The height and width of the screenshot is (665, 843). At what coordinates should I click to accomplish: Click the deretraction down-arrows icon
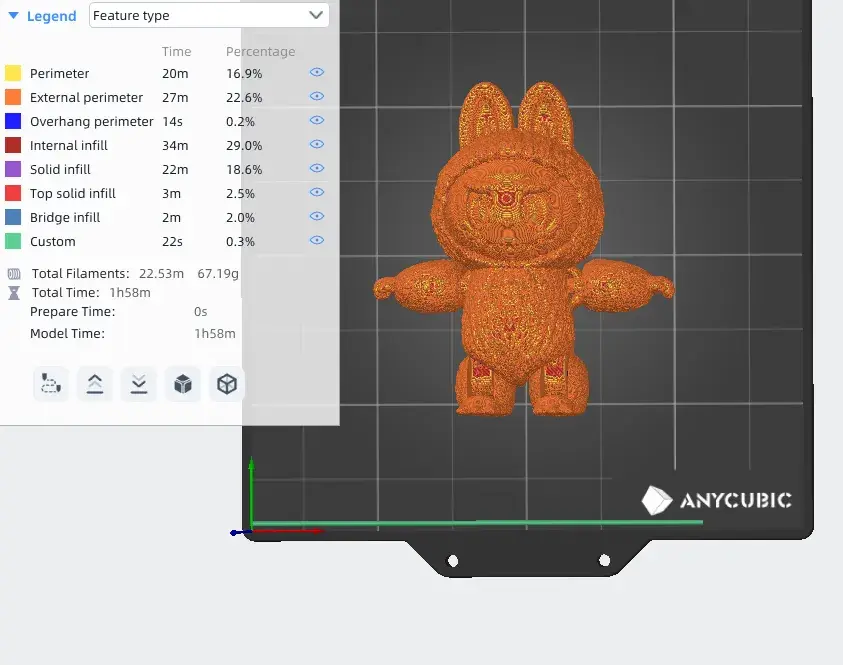point(138,384)
